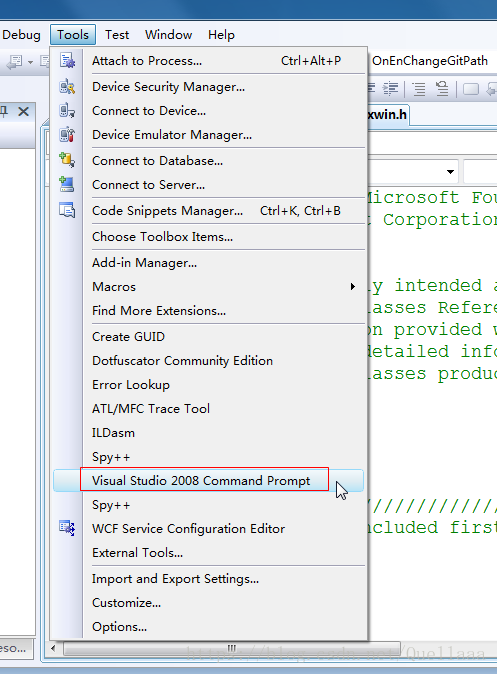
Task: Click the Device Emulator Manager icon
Action: click(67, 135)
